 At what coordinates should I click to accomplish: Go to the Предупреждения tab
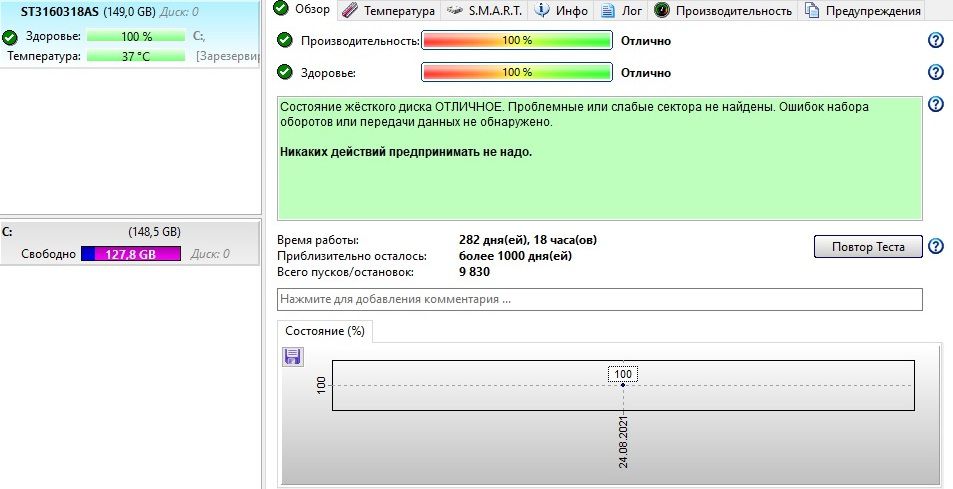pyautogui.click(x=862, y=11)
